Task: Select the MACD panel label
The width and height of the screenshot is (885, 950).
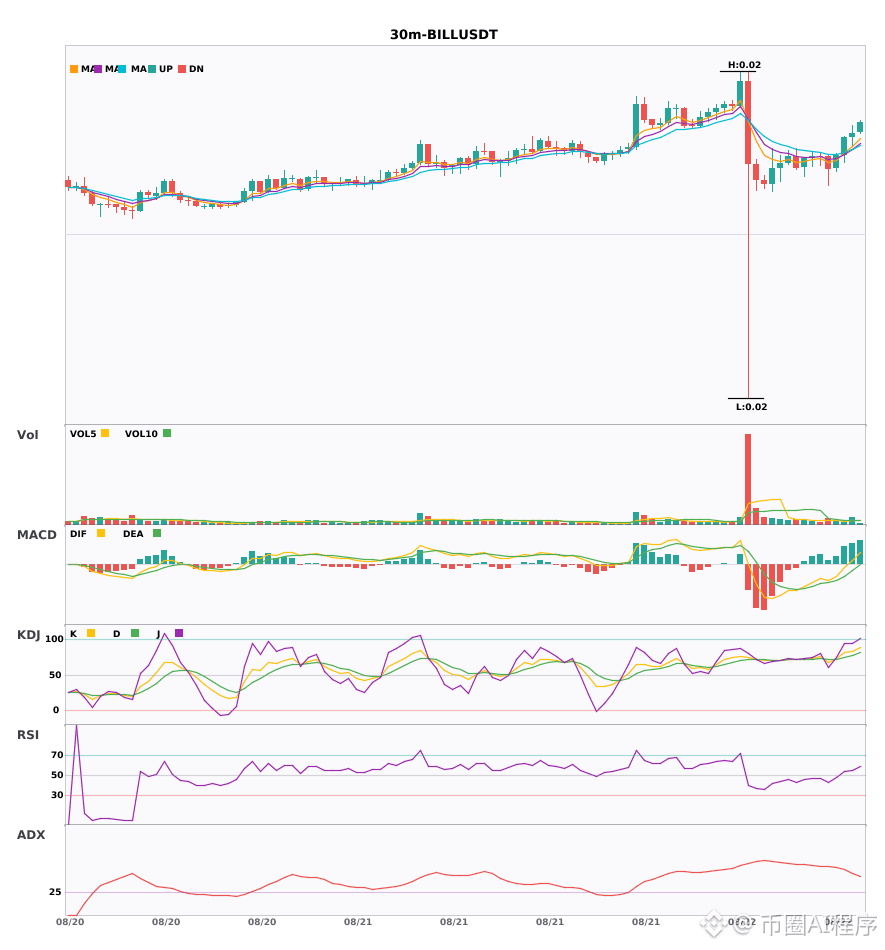Action: (36, 535)
